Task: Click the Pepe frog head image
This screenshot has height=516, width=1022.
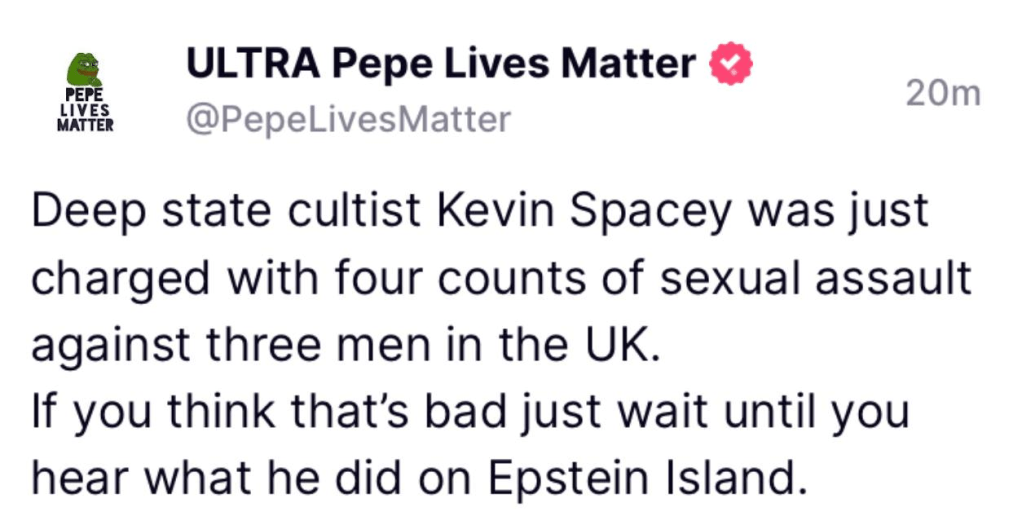Action: (84, 72)
